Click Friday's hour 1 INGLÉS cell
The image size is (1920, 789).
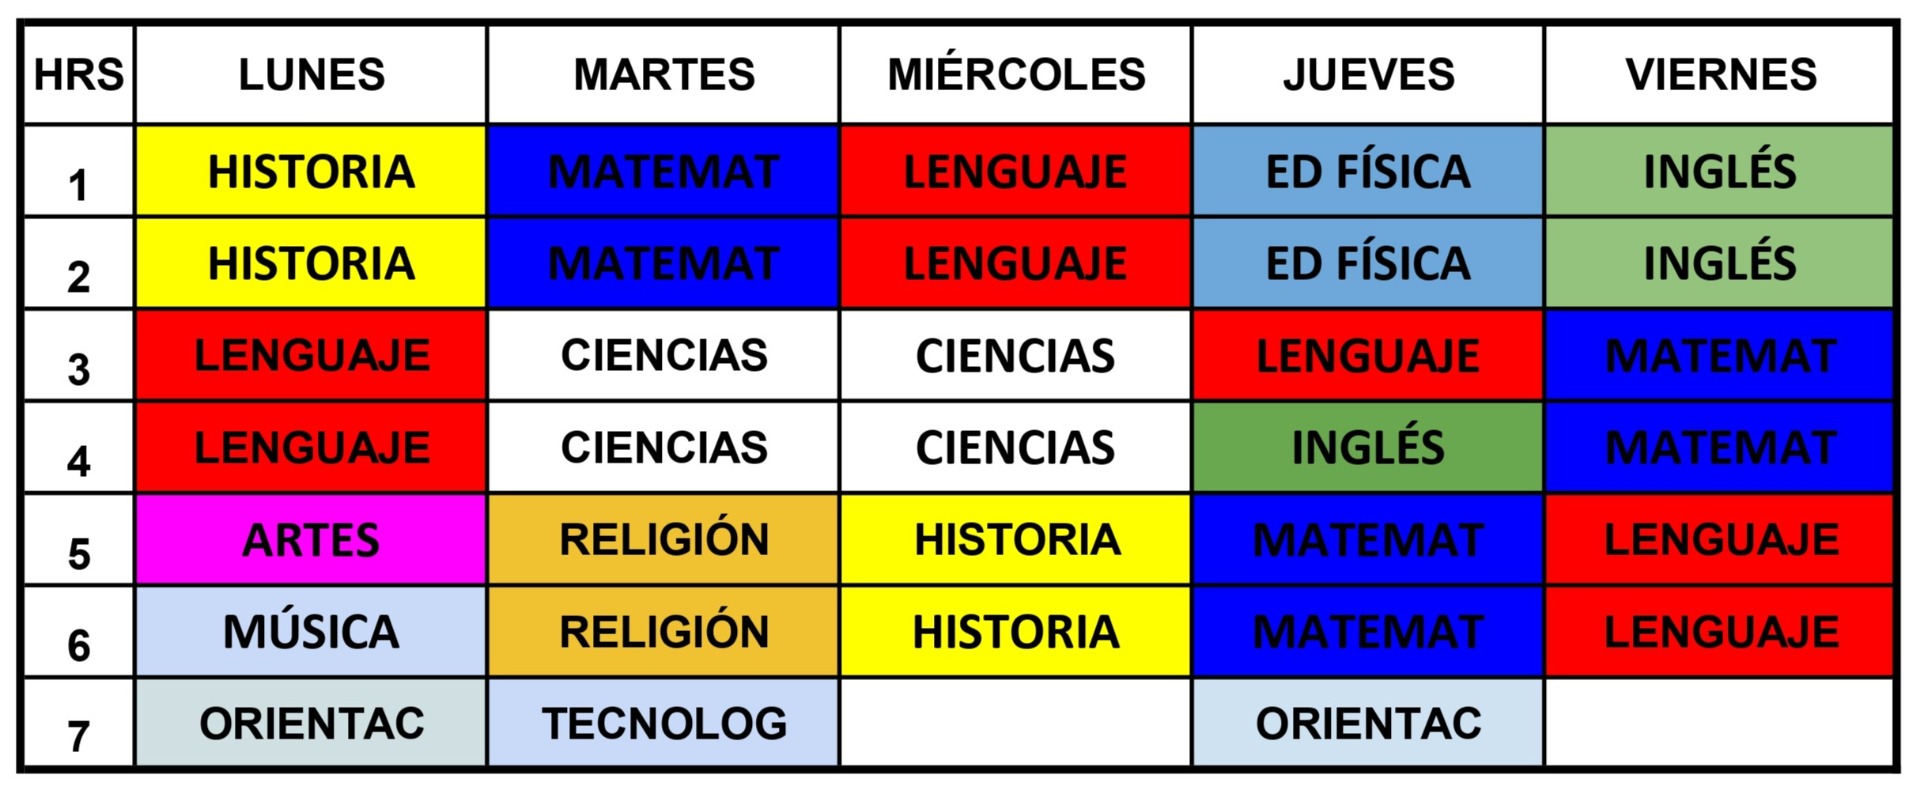pos(1720,171)
